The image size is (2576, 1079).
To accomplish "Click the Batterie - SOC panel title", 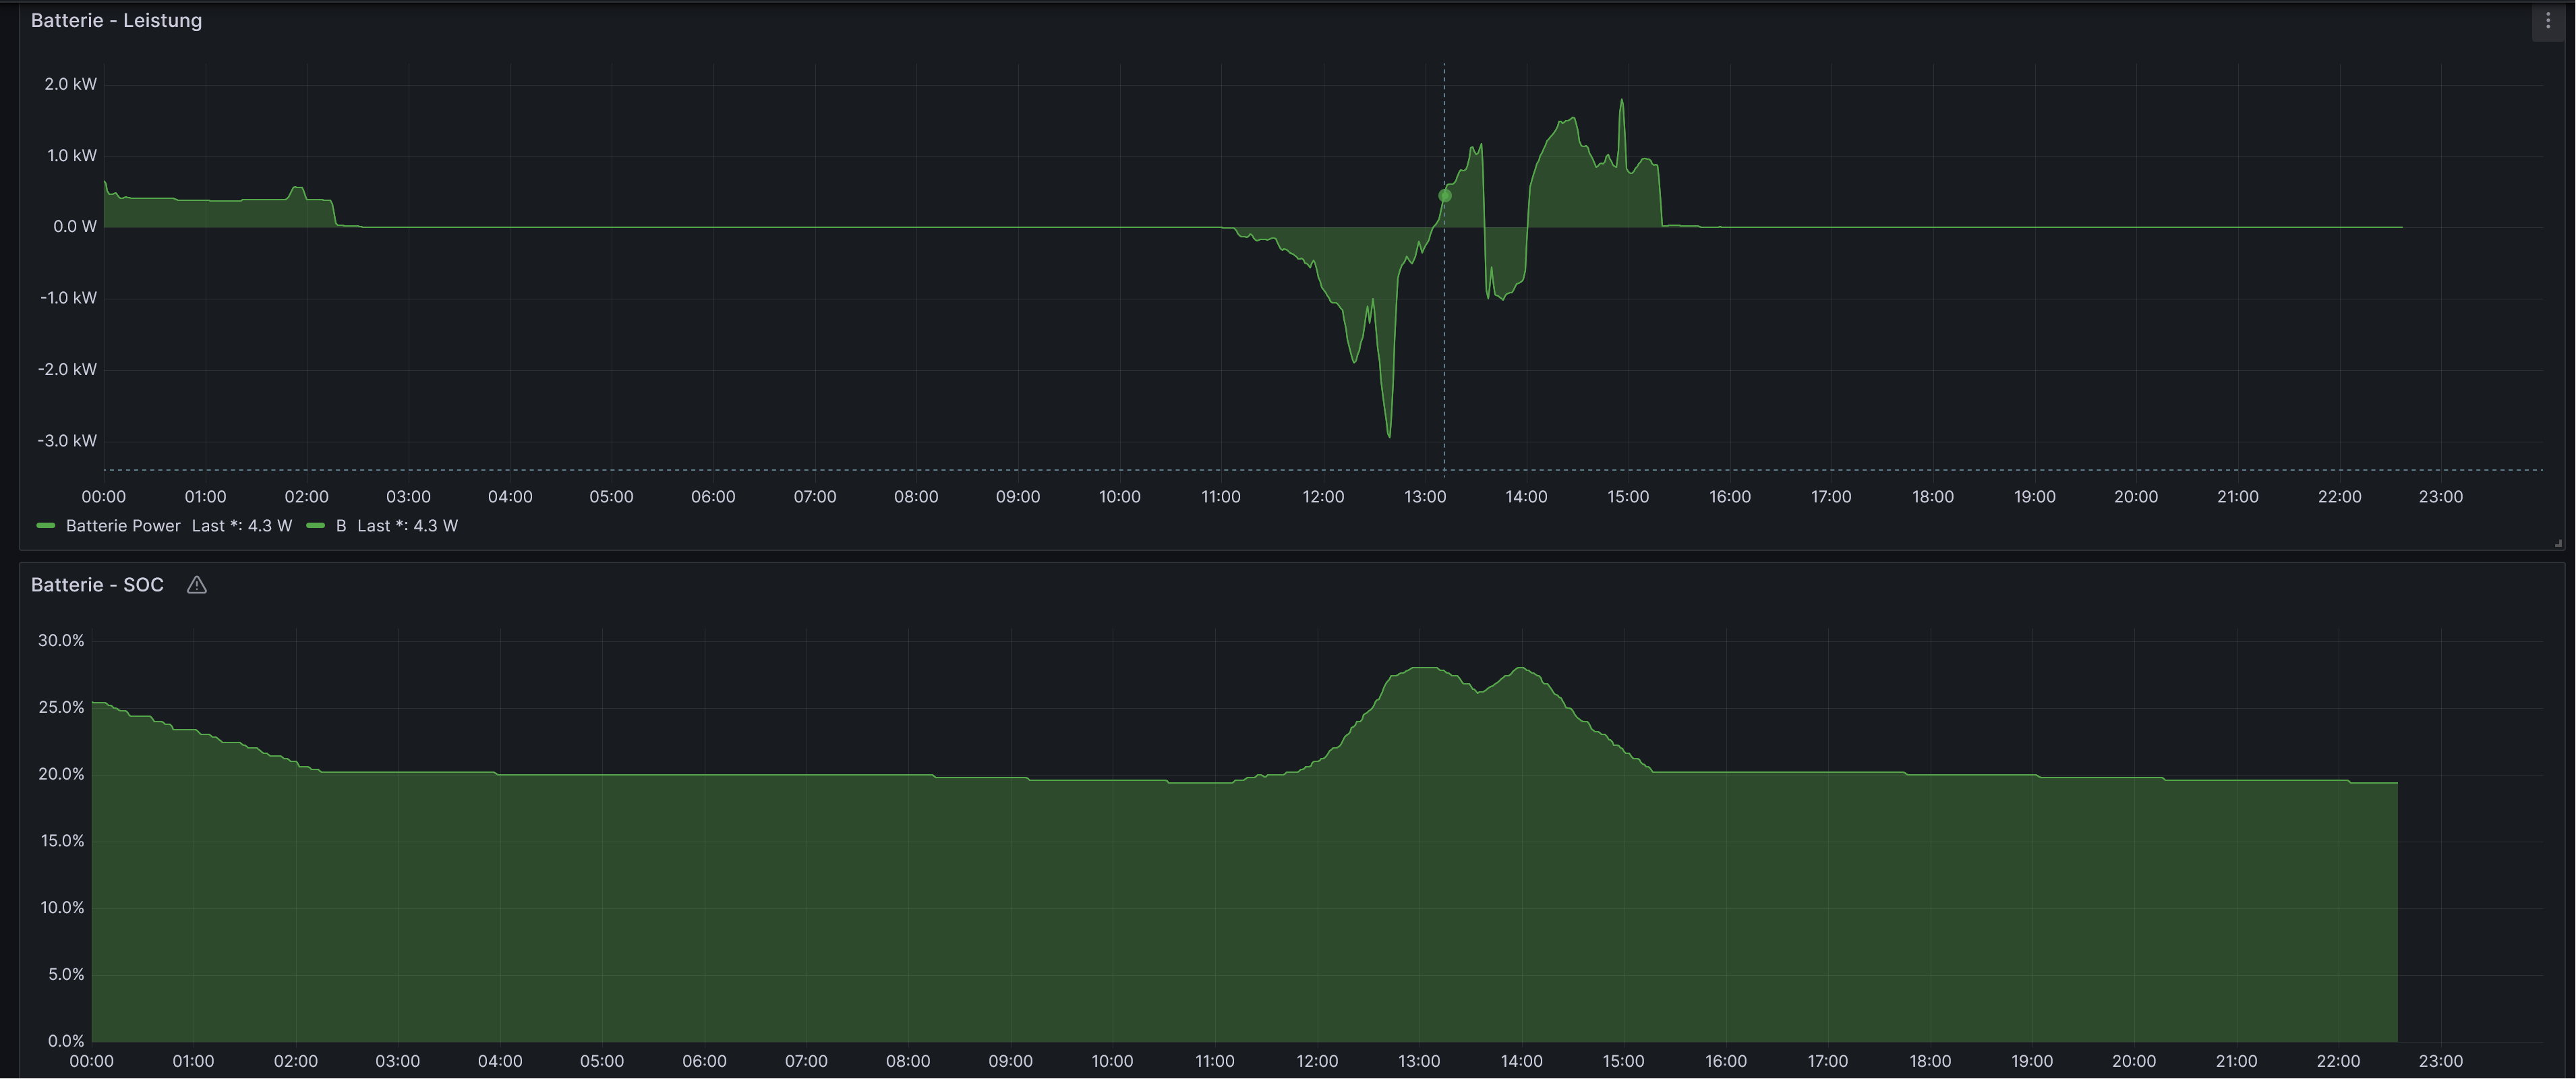I will coord(97,585).
